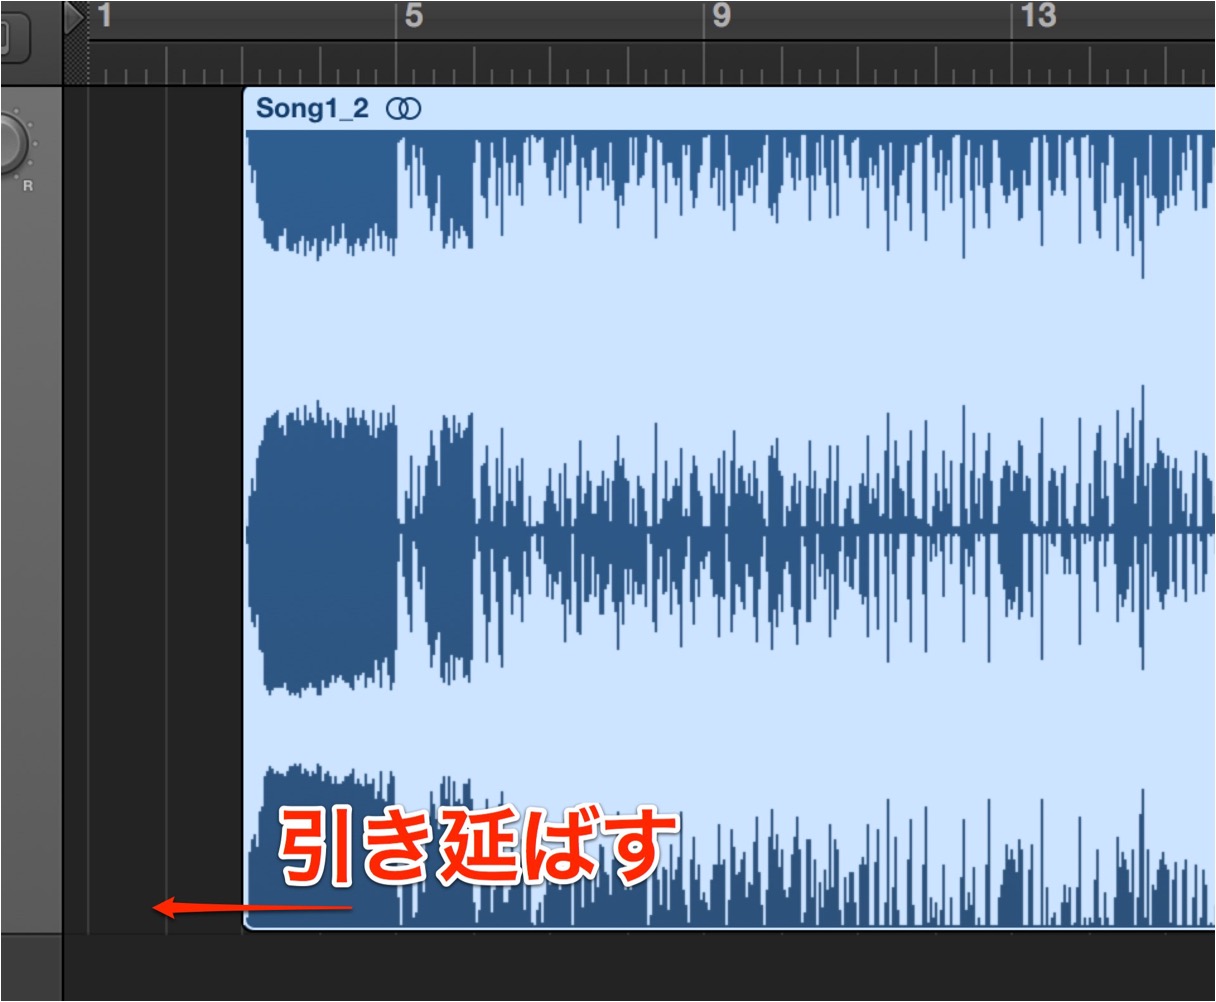Click bar 9 in the ruler
1216x1002 pixels.
[721, 16]
